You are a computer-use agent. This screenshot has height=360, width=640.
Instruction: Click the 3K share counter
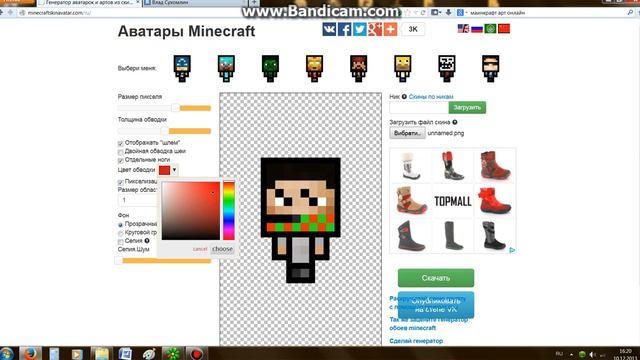[413, 29]
